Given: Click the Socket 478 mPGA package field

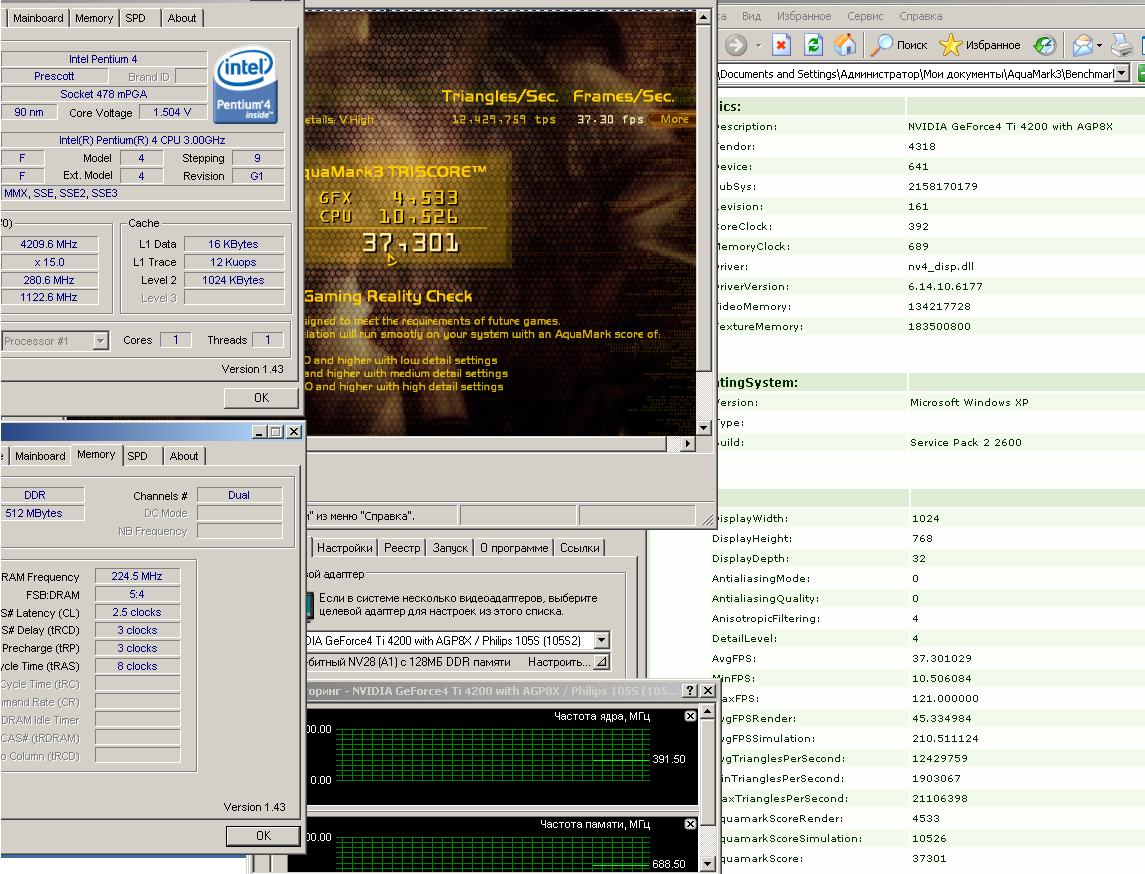Looking at the screenshot, I should click(104, 94).
